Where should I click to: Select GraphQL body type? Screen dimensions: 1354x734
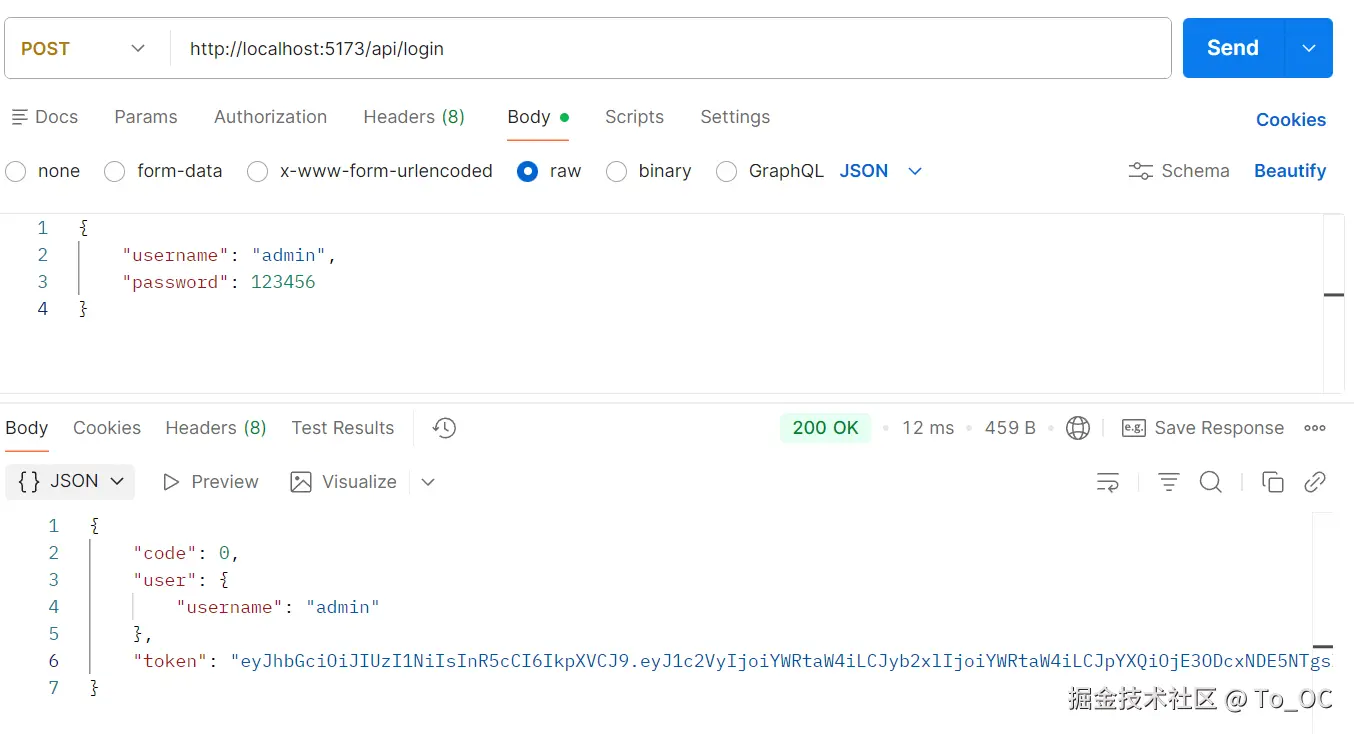coord(770,171)
